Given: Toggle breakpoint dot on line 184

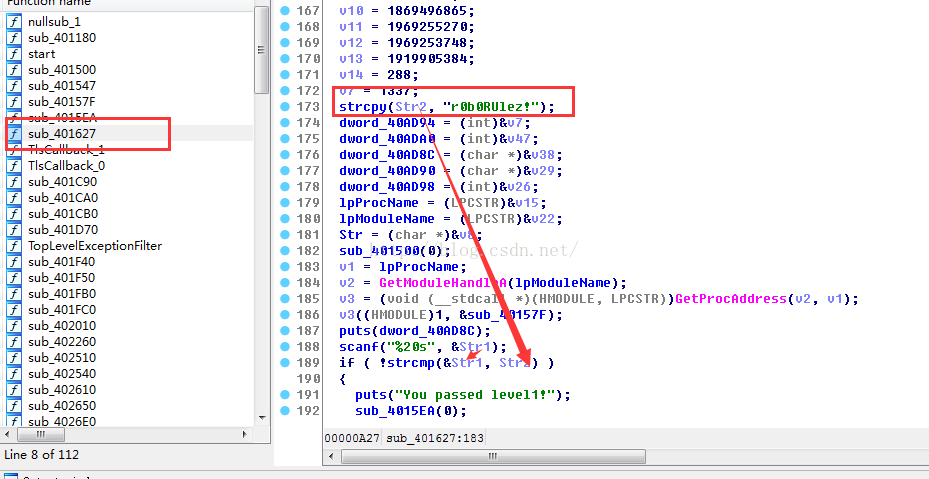Looking at the screenshot, I should click(x=285, y=283).
